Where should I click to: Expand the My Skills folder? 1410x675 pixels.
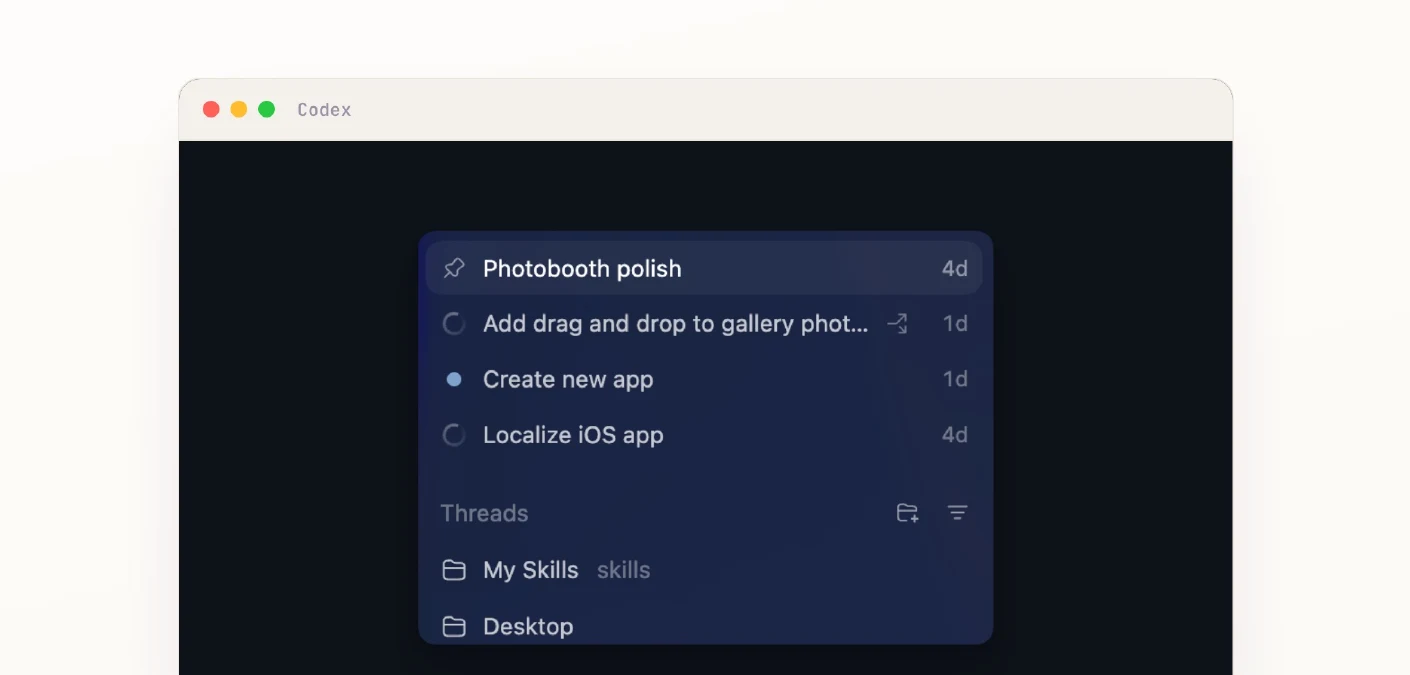point(704,570)
